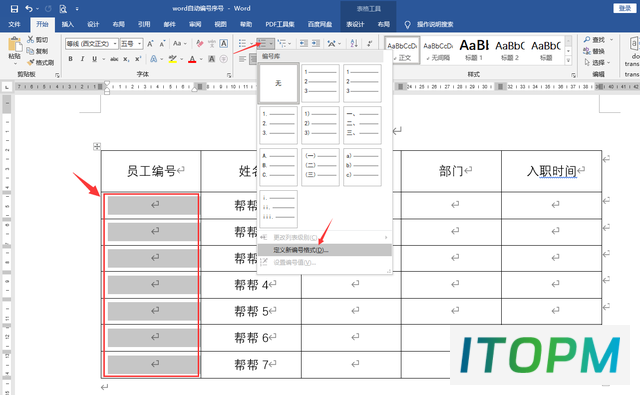Toggle Underline formatting button

(x=95, y=59)
